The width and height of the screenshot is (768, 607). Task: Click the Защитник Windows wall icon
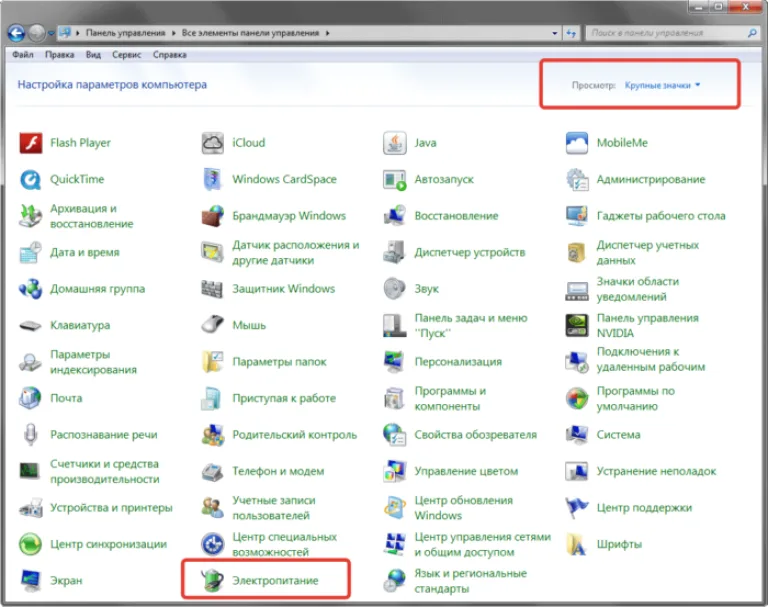point(213,289)
